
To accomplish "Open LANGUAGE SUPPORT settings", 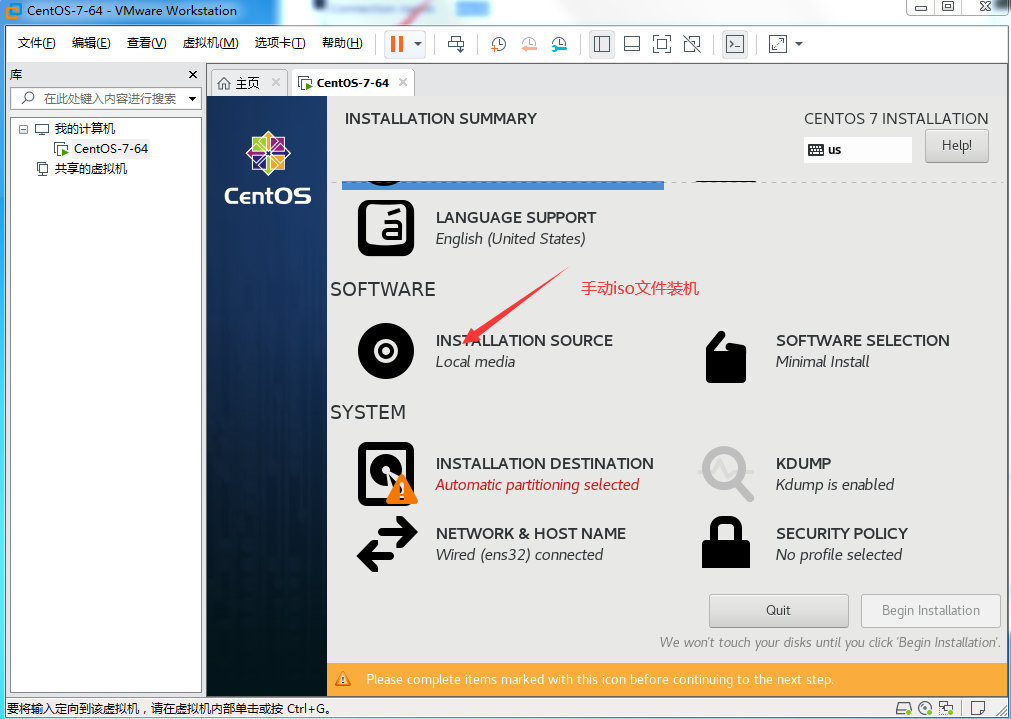I will (515, 218).
